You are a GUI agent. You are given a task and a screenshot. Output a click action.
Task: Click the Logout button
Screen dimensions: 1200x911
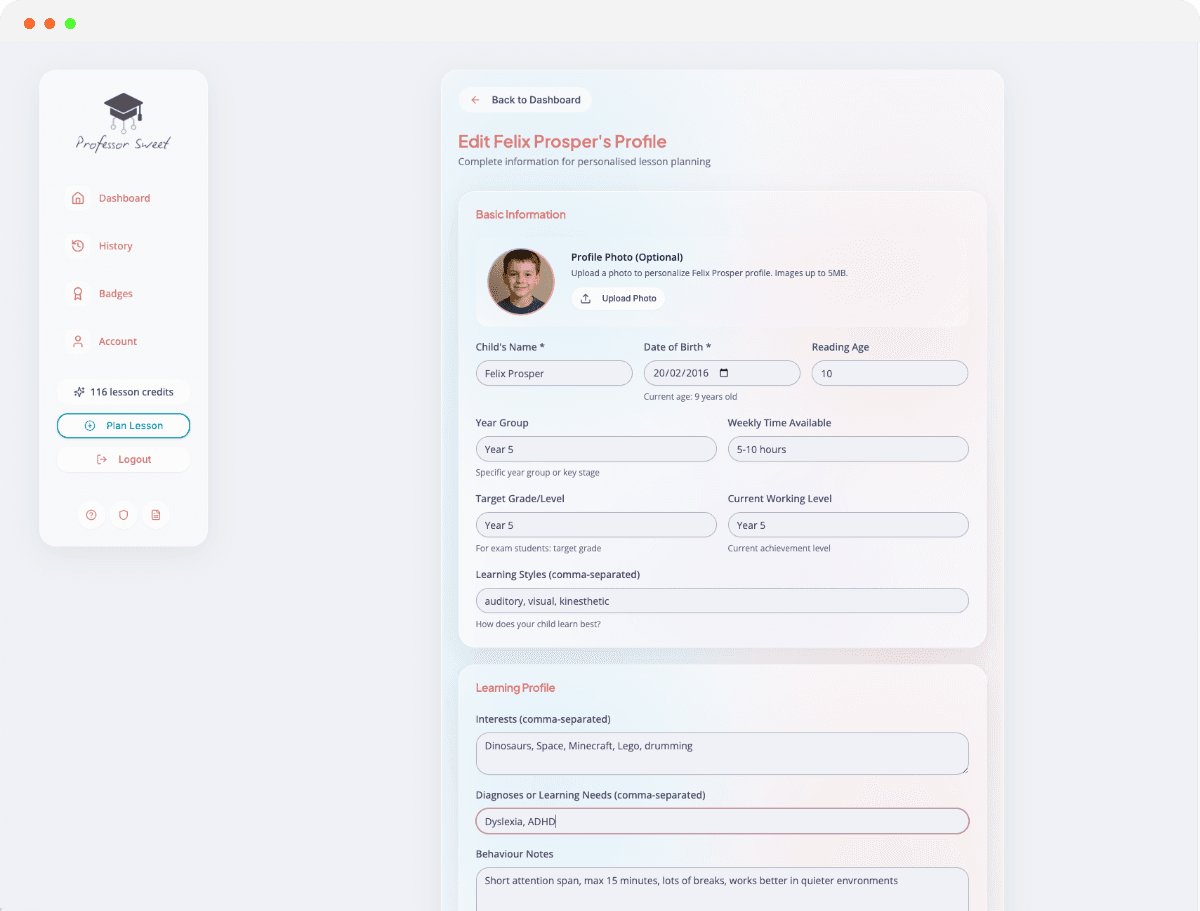[x=123, y=459]
